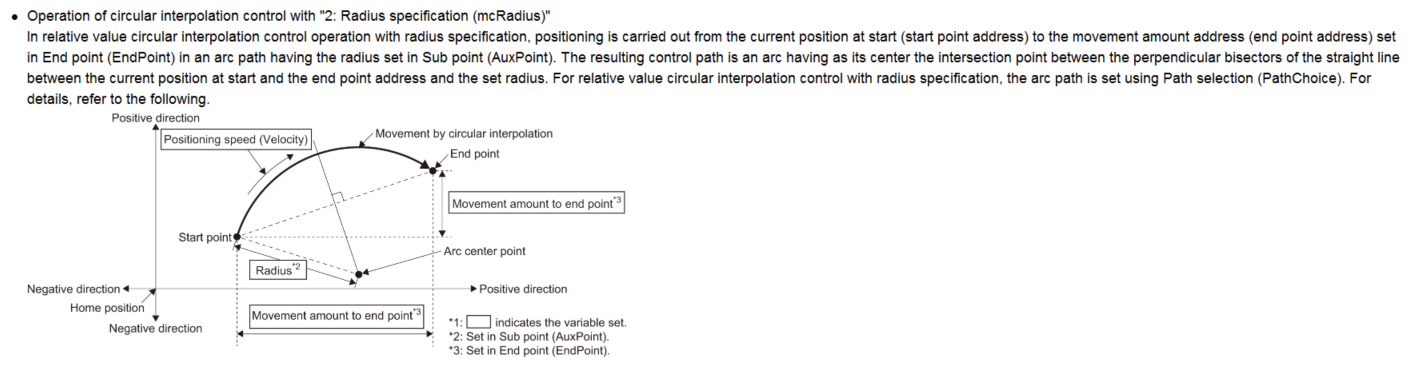Click the Home position label
The image size is (1409, 369).
click(x=106, y=308)
